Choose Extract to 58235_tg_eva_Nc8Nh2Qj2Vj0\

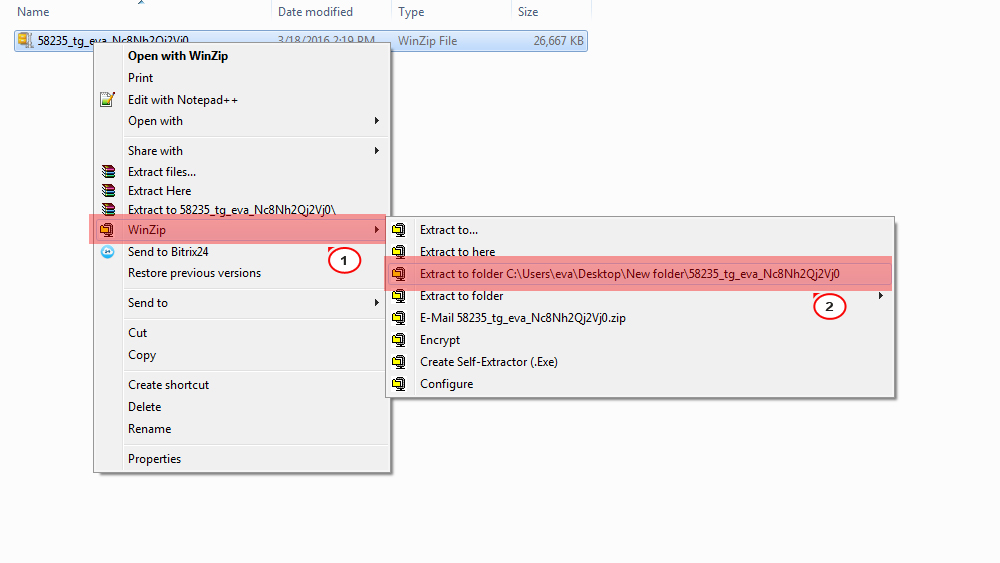pyautogui.click(x=242, y=209)
